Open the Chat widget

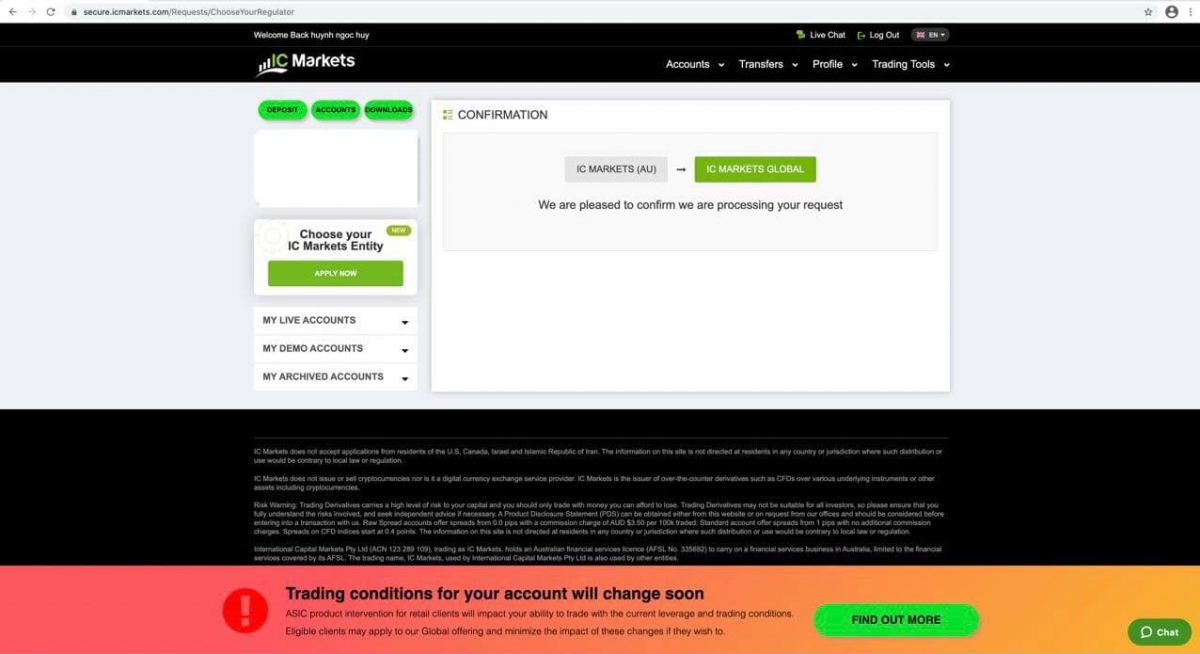click(x=1160, y=632)
